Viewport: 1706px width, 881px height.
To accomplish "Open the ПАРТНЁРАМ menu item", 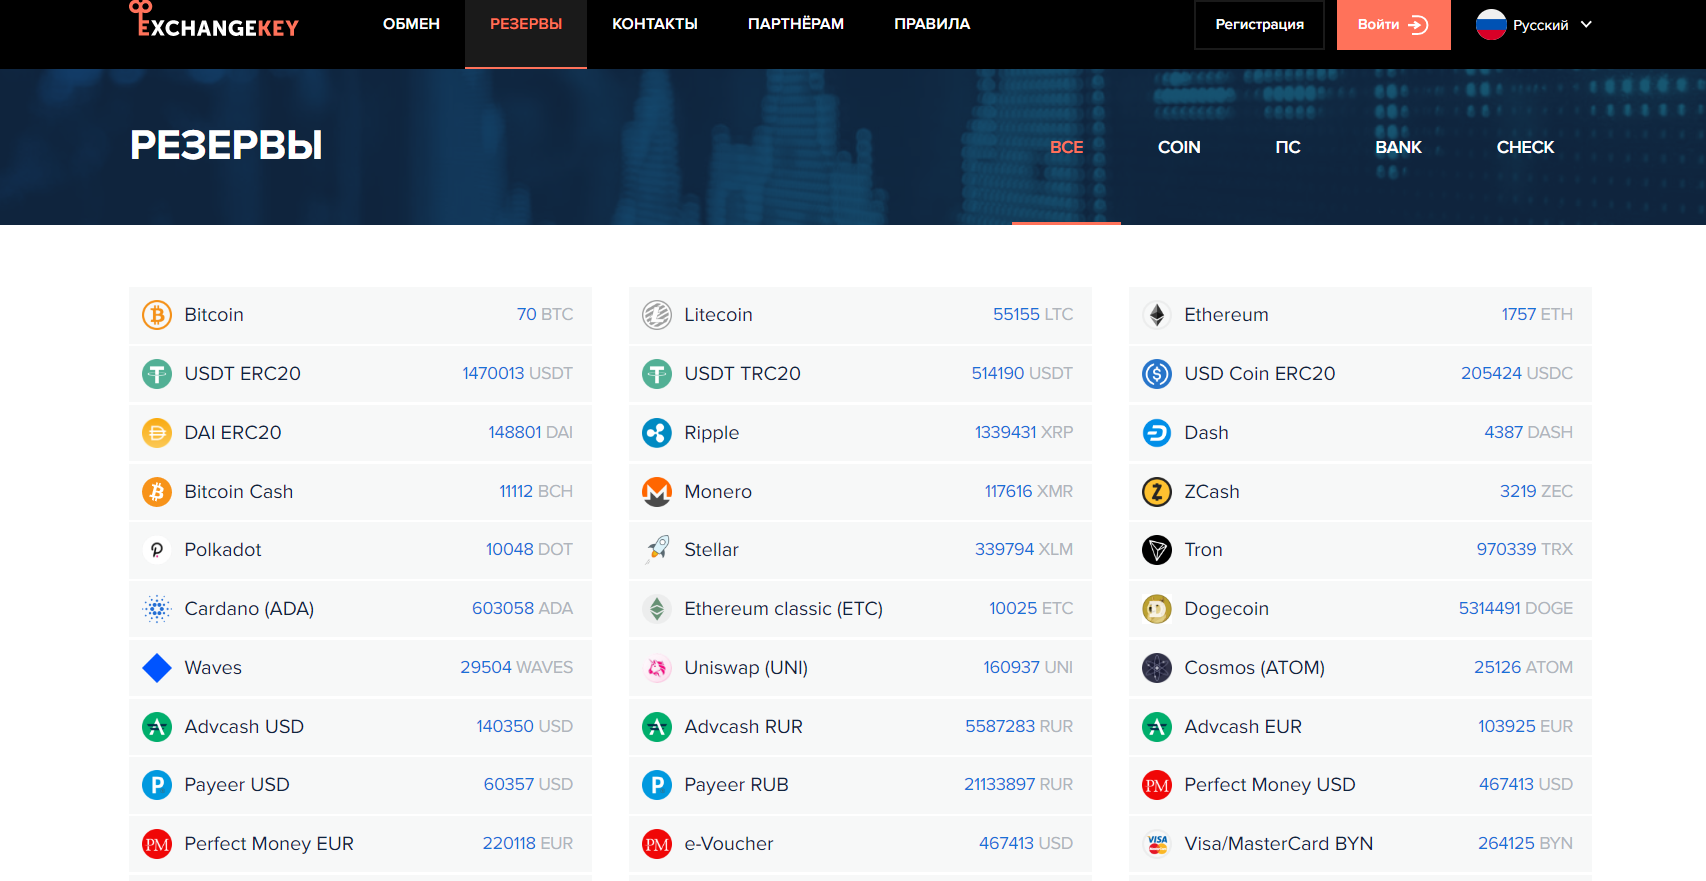I will (796, 24).
